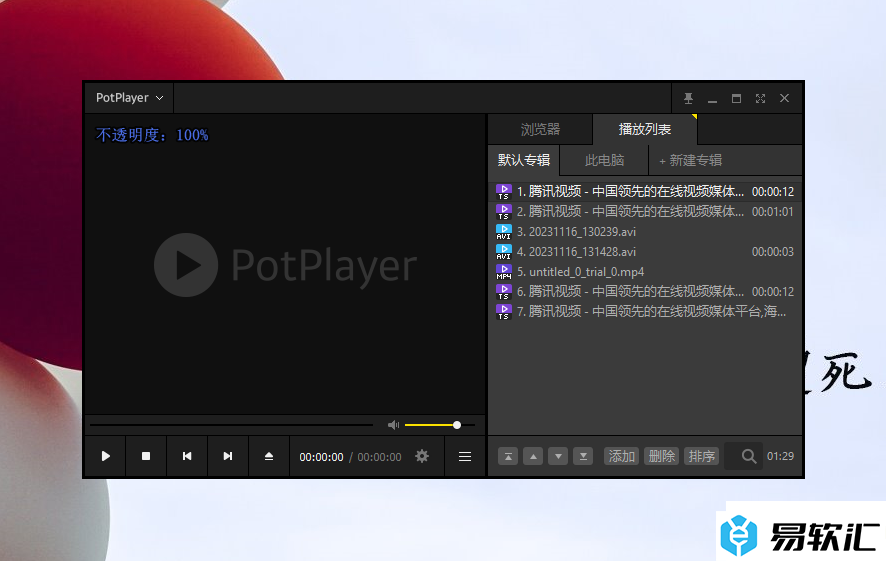Click the playback seek bar
The height and width of the screenshot is (561, 886).
coord(231,425)
